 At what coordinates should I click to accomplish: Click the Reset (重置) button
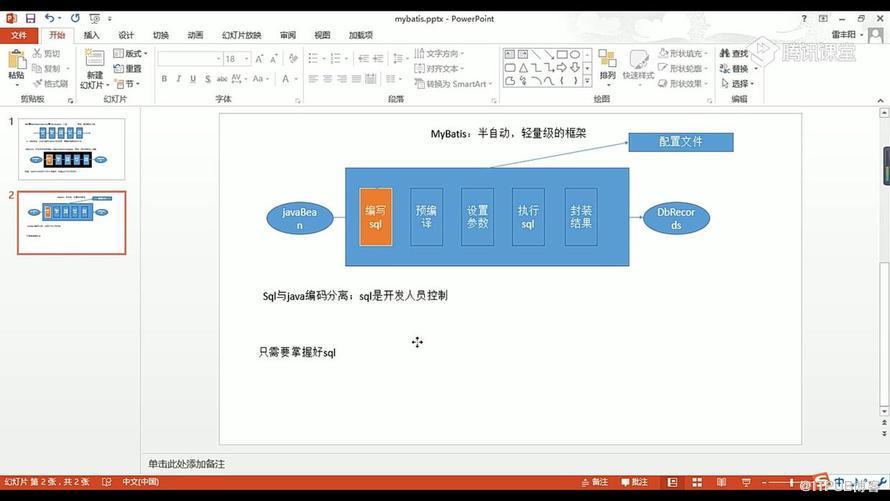coord(128,69)
